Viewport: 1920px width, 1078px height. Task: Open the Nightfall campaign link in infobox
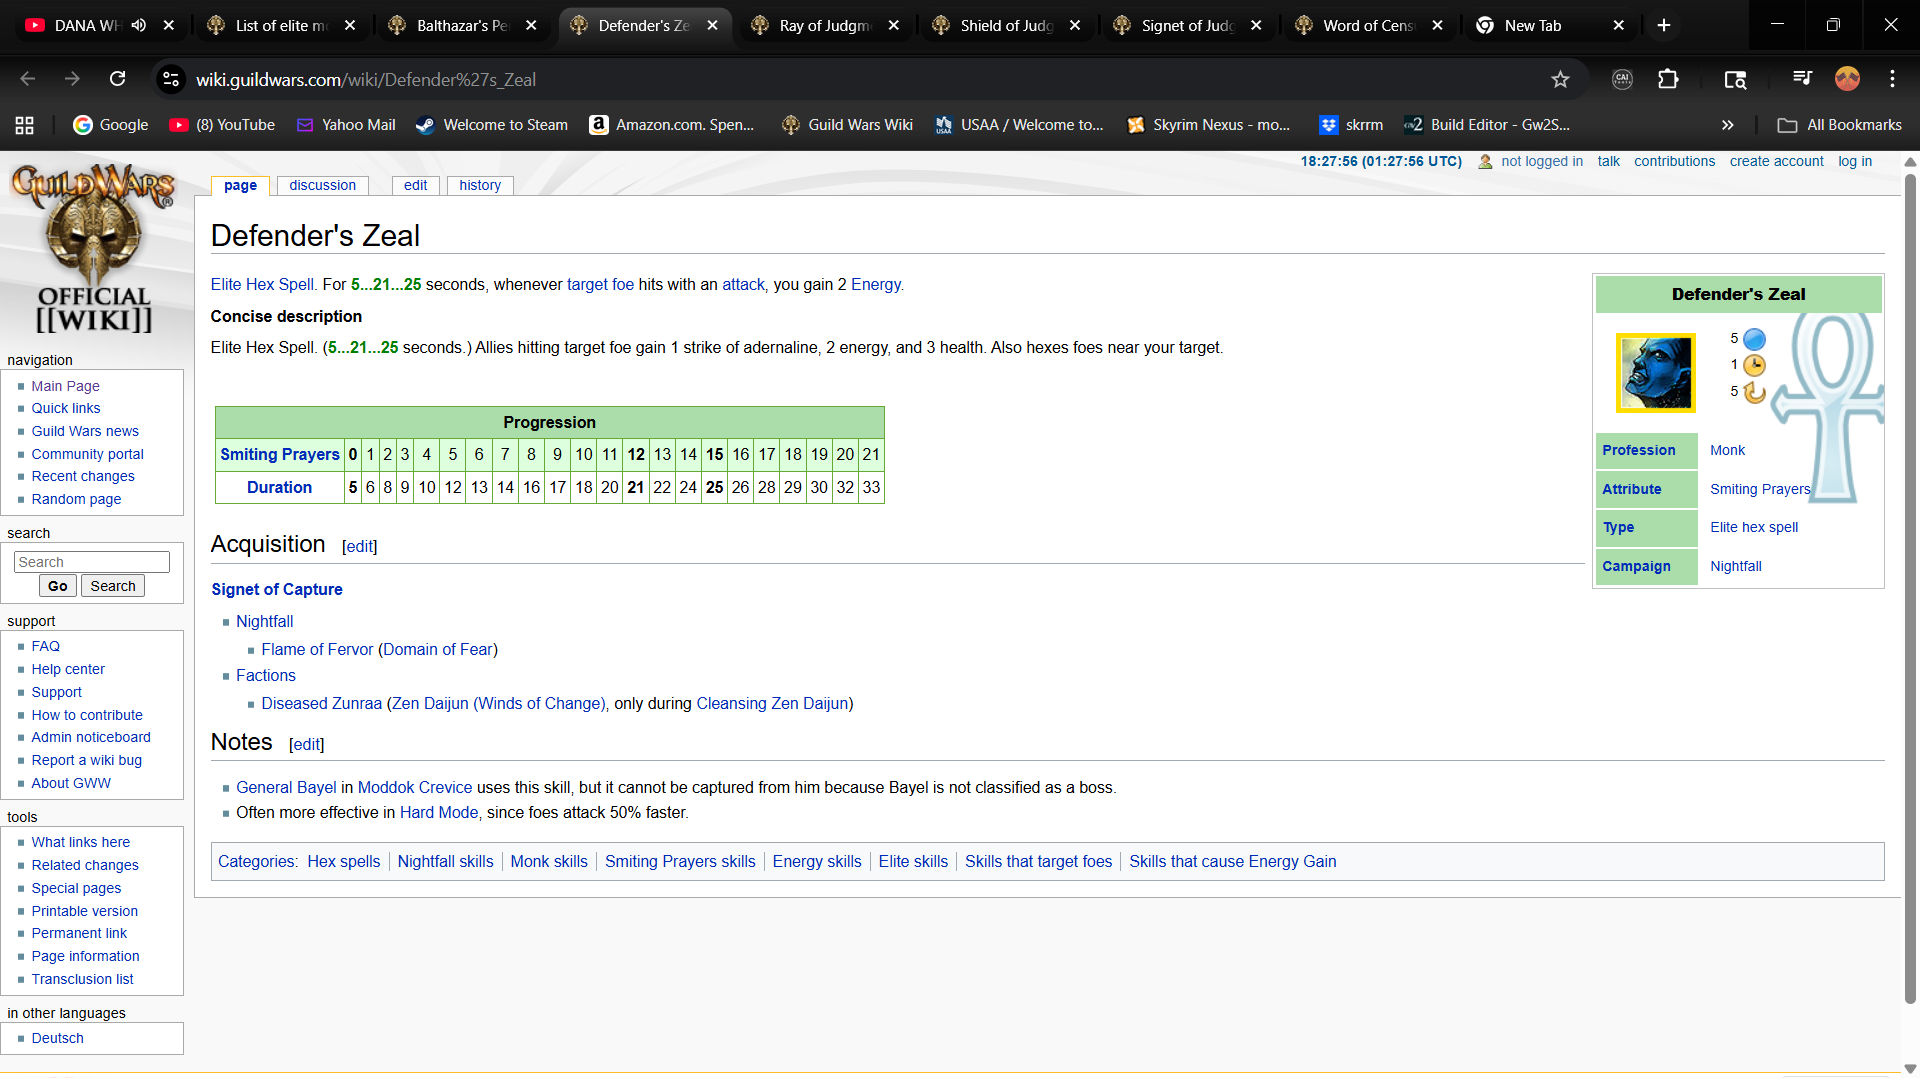tap(1736, 566)
